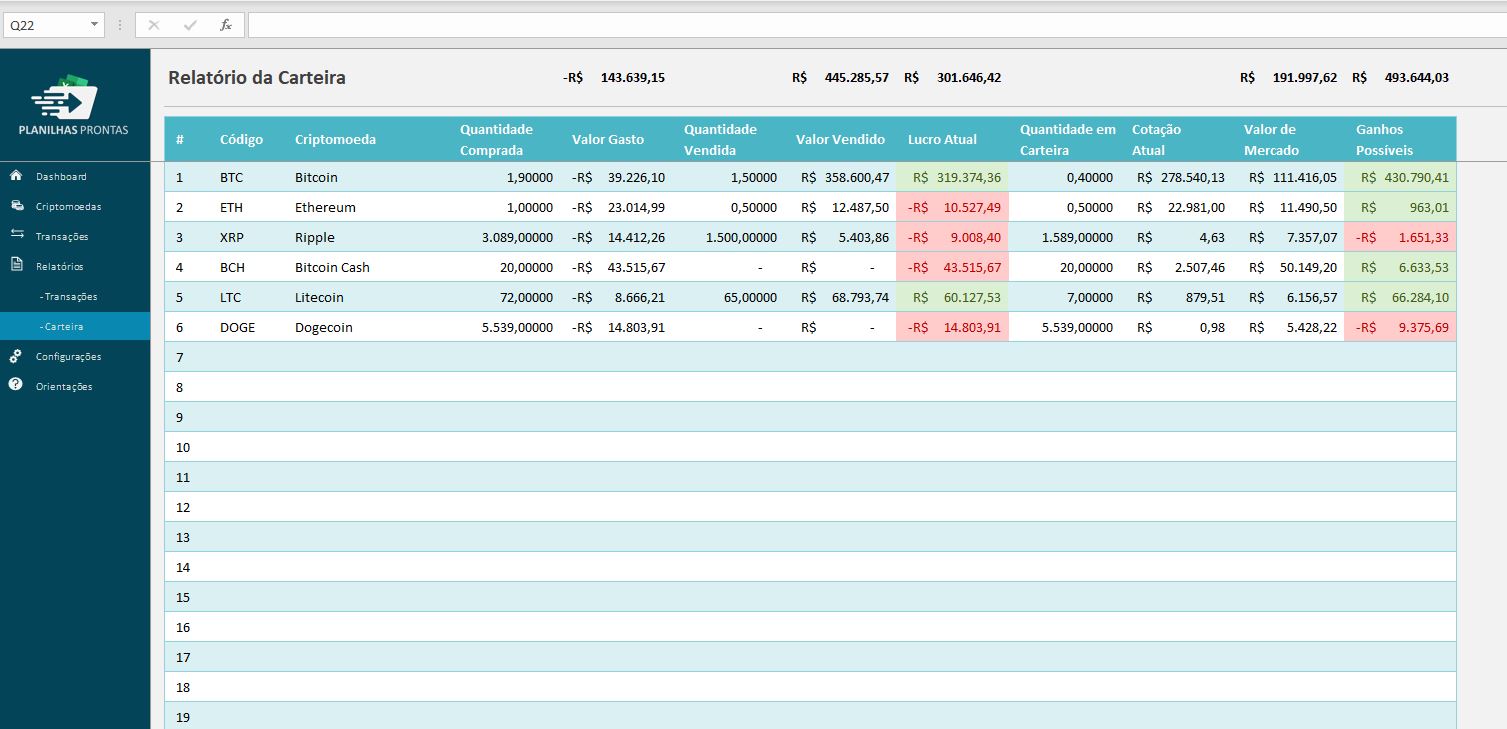Click the Cancel X icon beside the formula bar
The image size is (1507, 729).
pyautogui.click(x=155, y=24)
